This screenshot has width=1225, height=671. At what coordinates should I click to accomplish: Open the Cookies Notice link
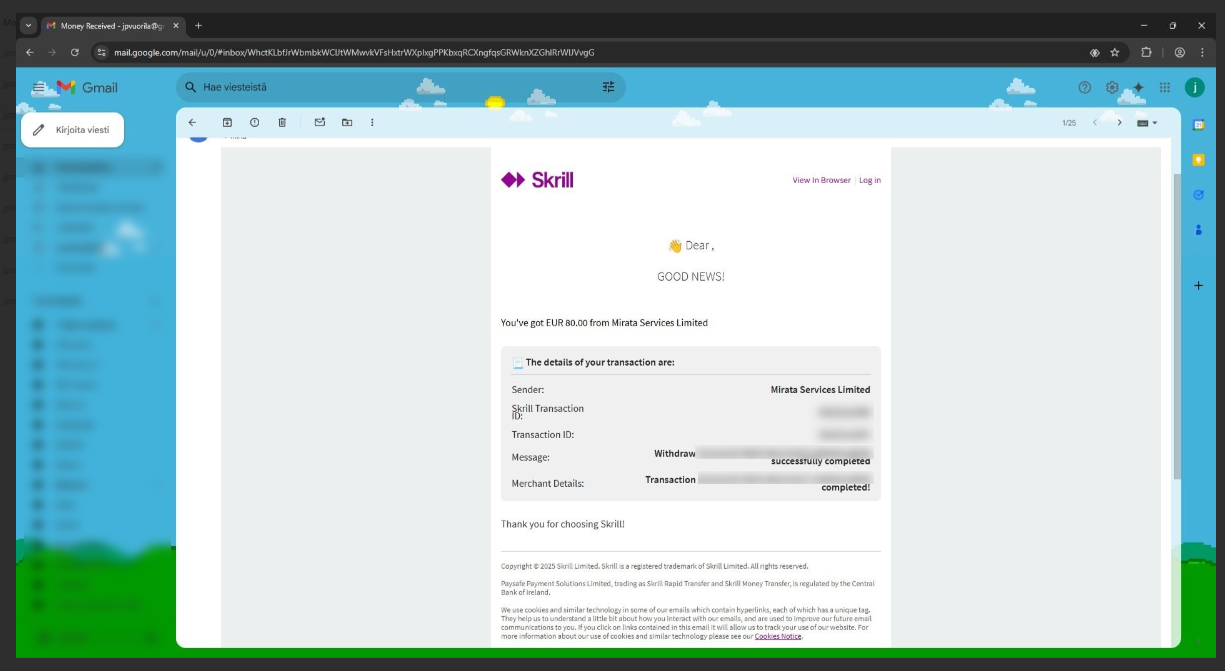(778, 636)
